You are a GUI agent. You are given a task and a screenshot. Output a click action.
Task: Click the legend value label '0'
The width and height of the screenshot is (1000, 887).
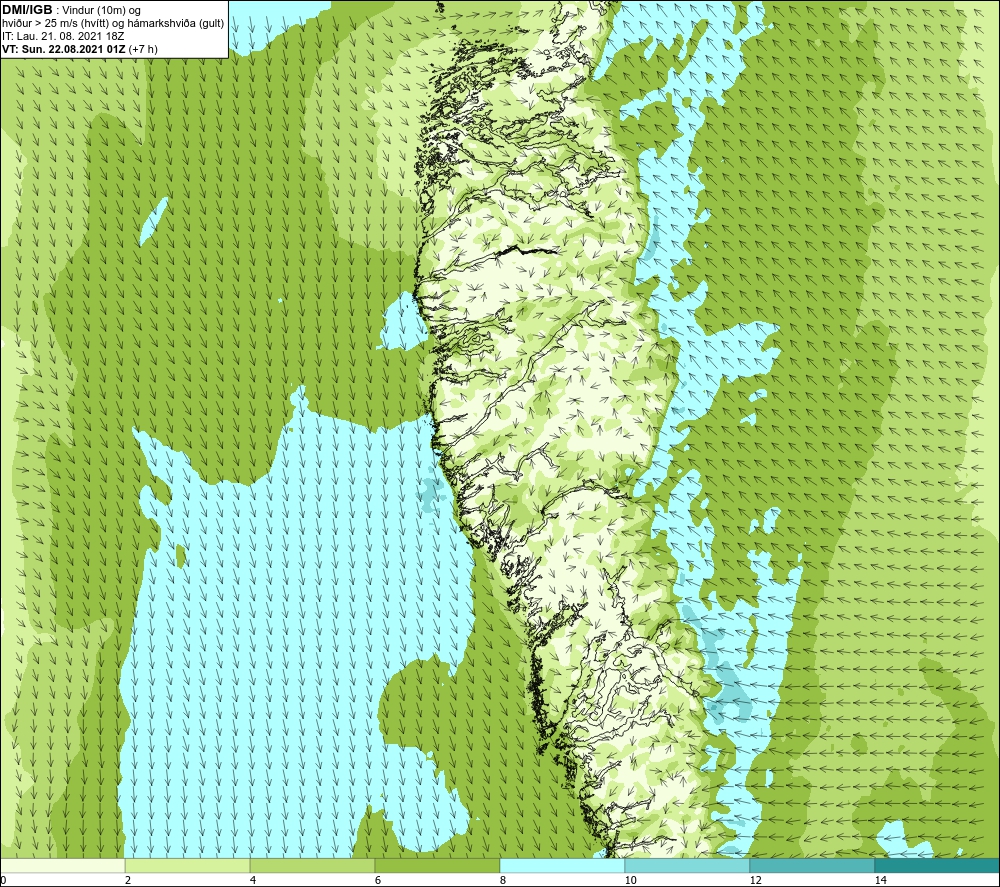(x=3, y=880)
